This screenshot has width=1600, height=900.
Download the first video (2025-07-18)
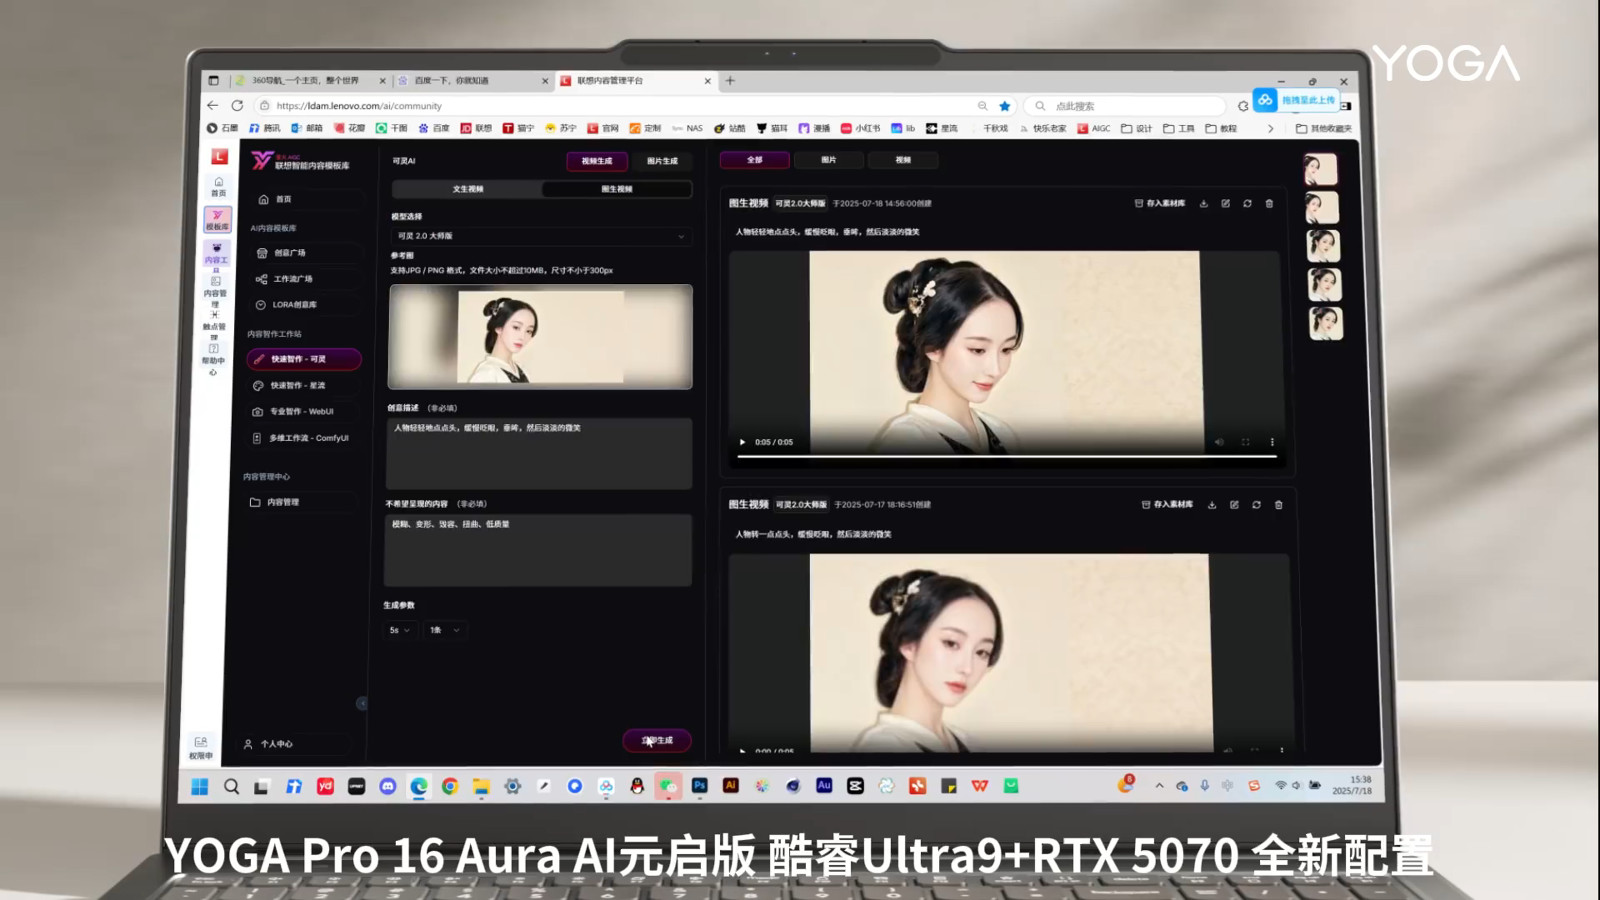click(x=1204, y=203)
